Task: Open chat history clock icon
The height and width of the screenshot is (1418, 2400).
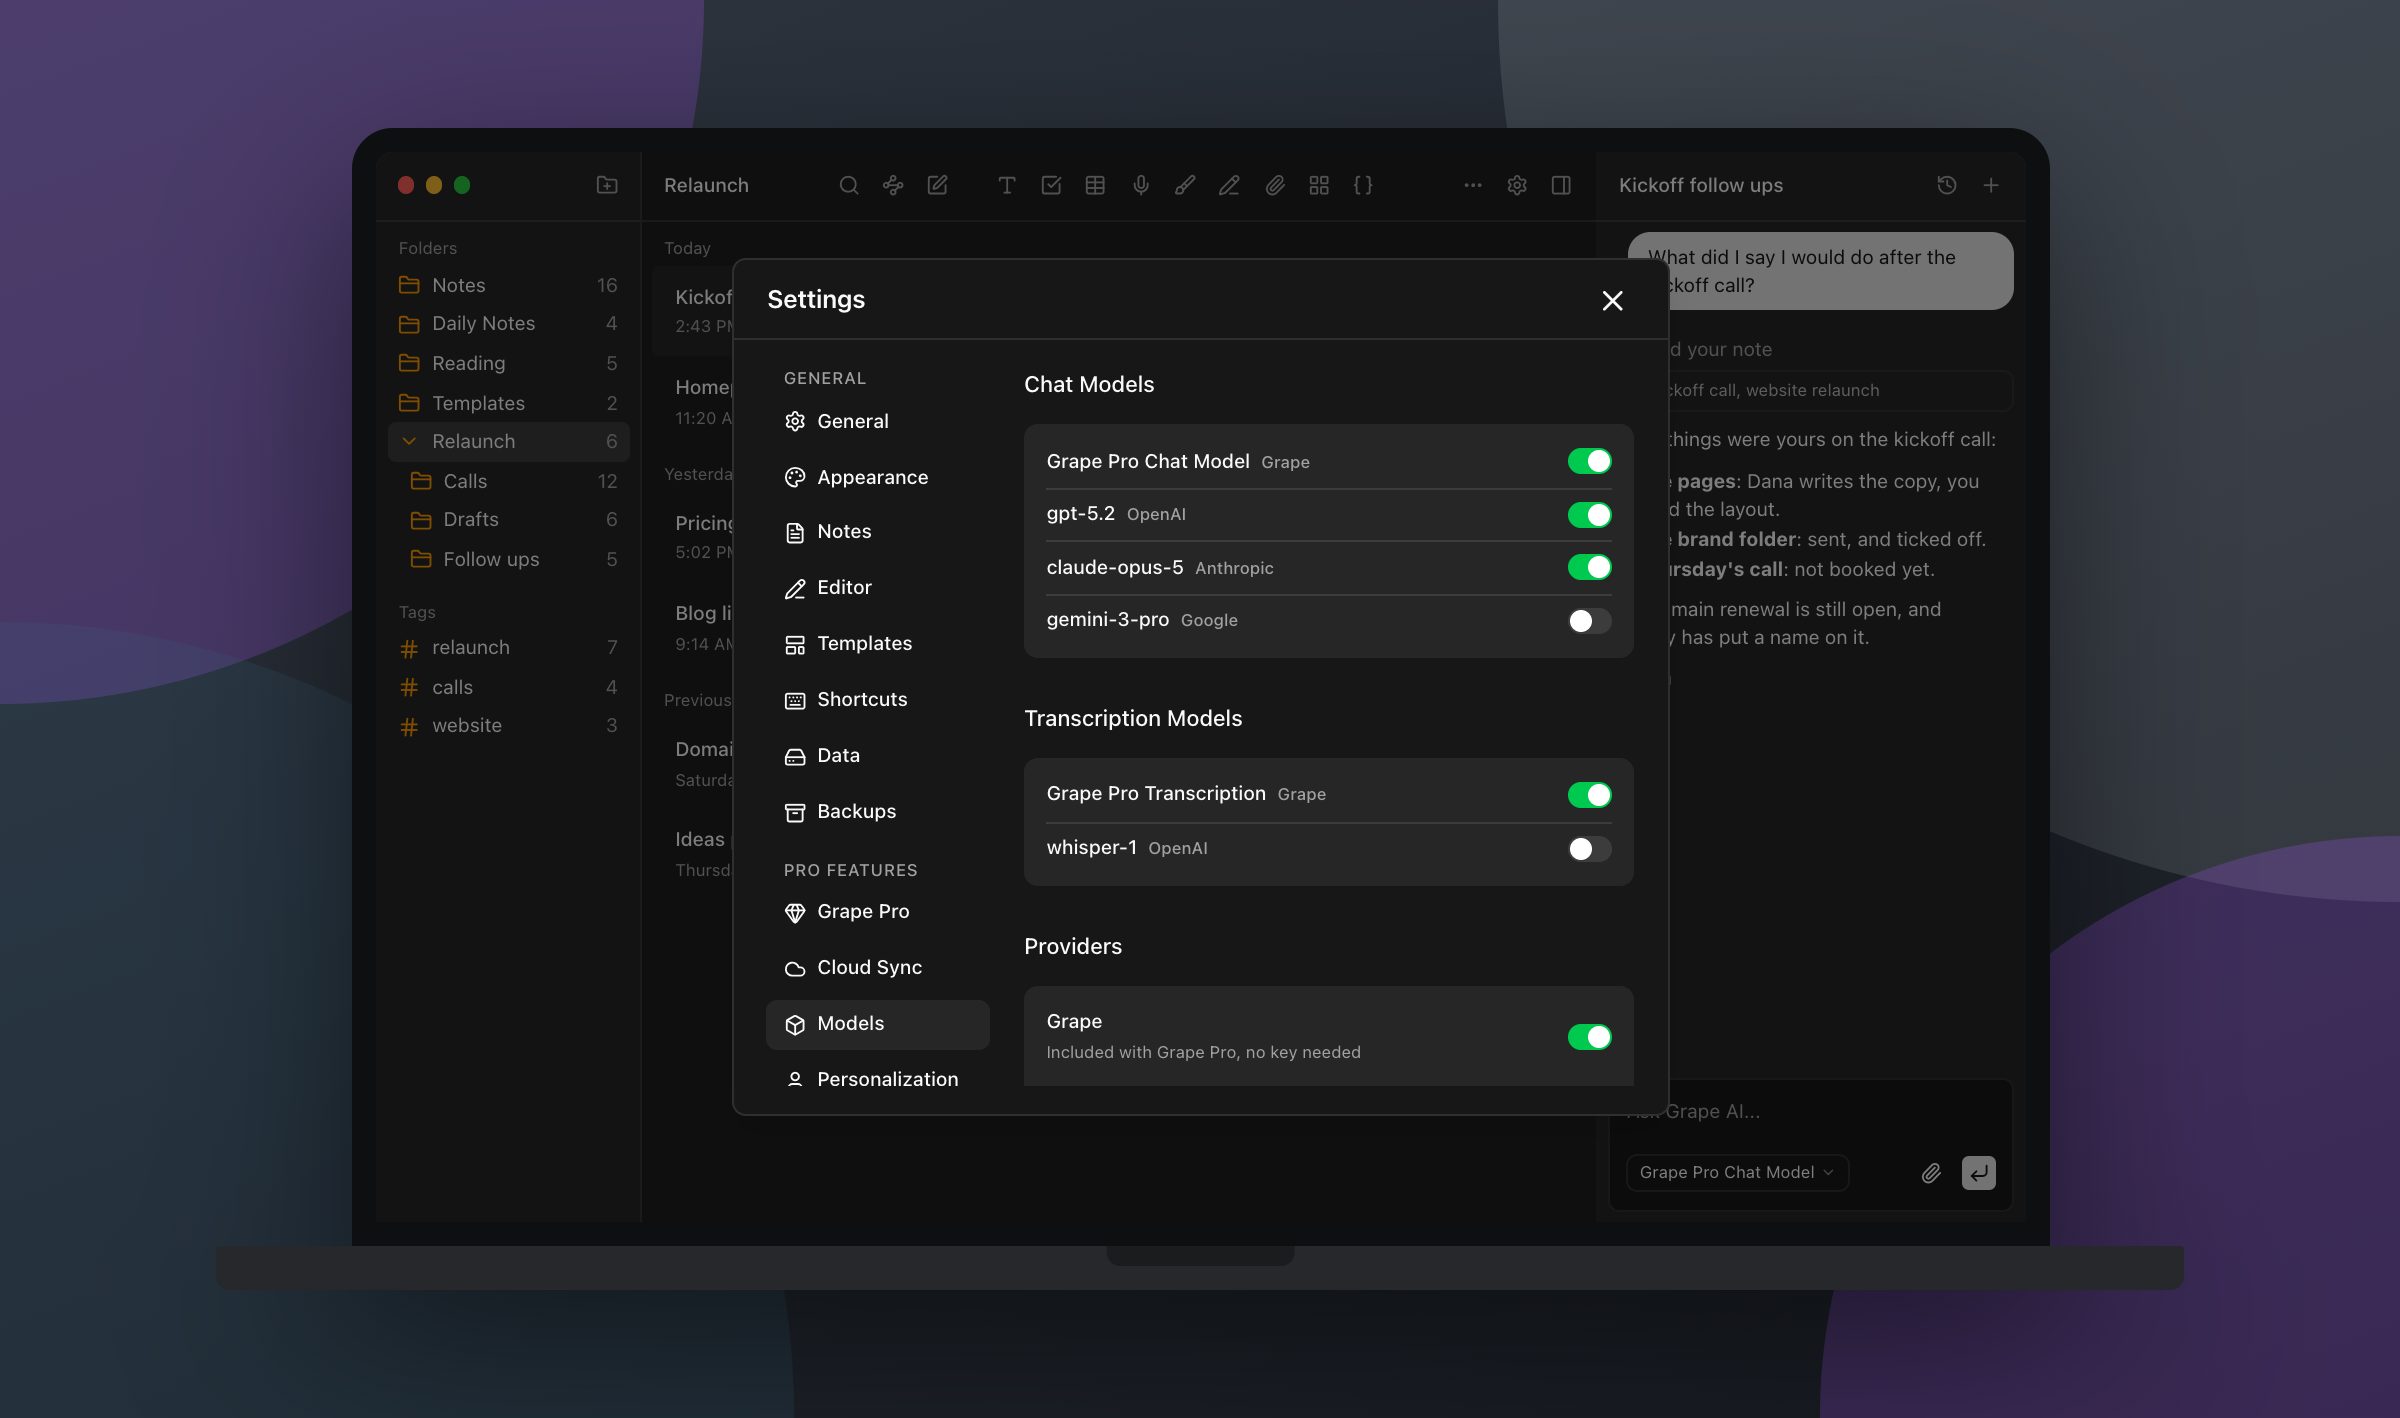Action: coord(1947,185)
